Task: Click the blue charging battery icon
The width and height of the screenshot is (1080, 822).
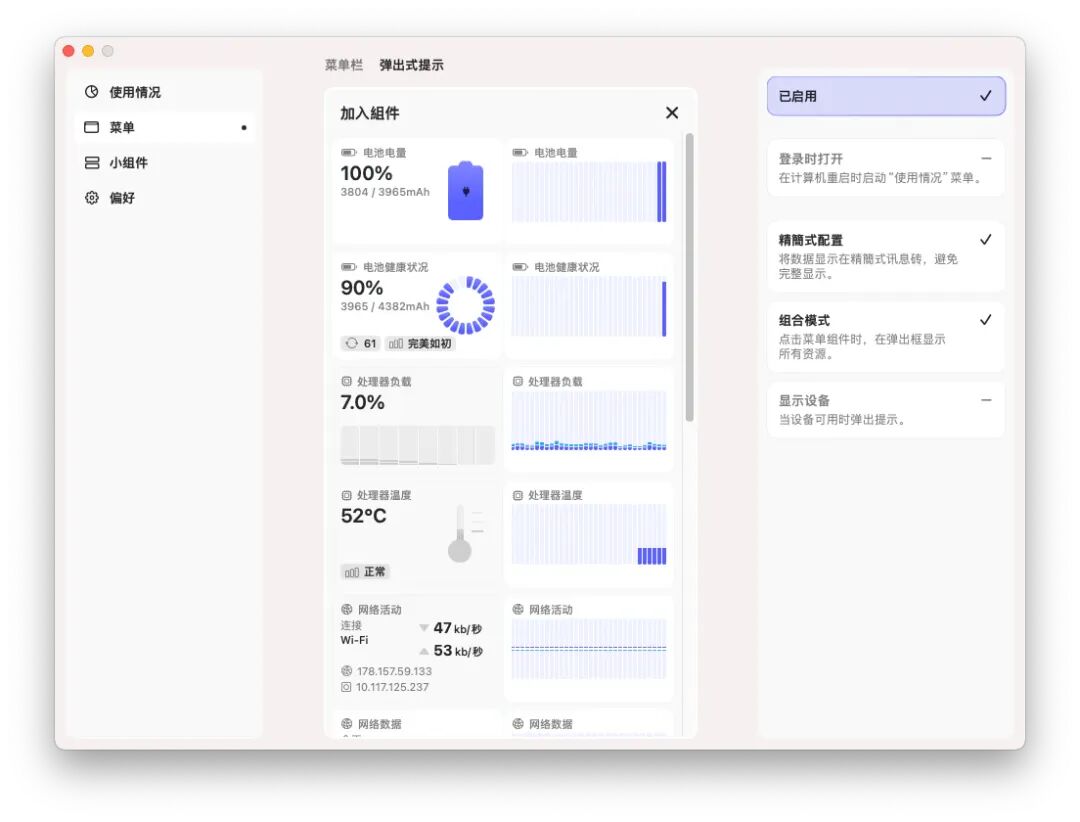Action: coord(466,191)
